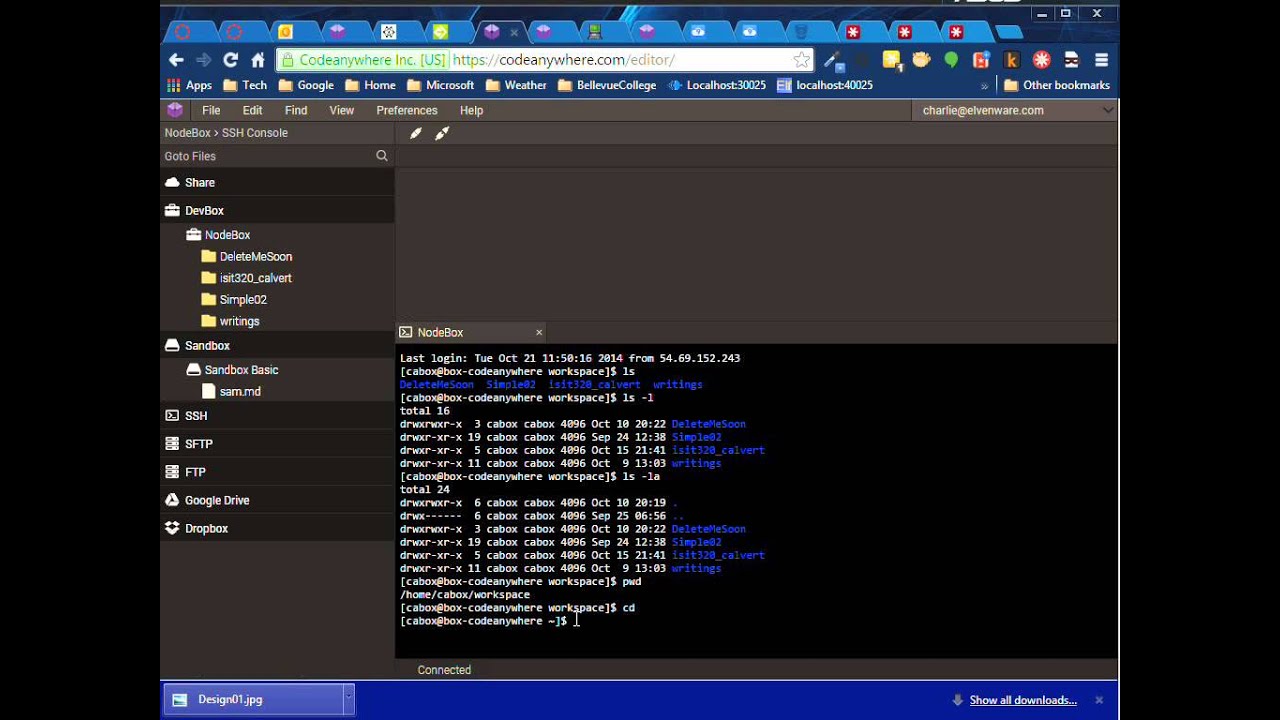Screen dimensions: 1280x720
Task: Open the Help menu
Action: pyautogui.click(x=471, y=110)
